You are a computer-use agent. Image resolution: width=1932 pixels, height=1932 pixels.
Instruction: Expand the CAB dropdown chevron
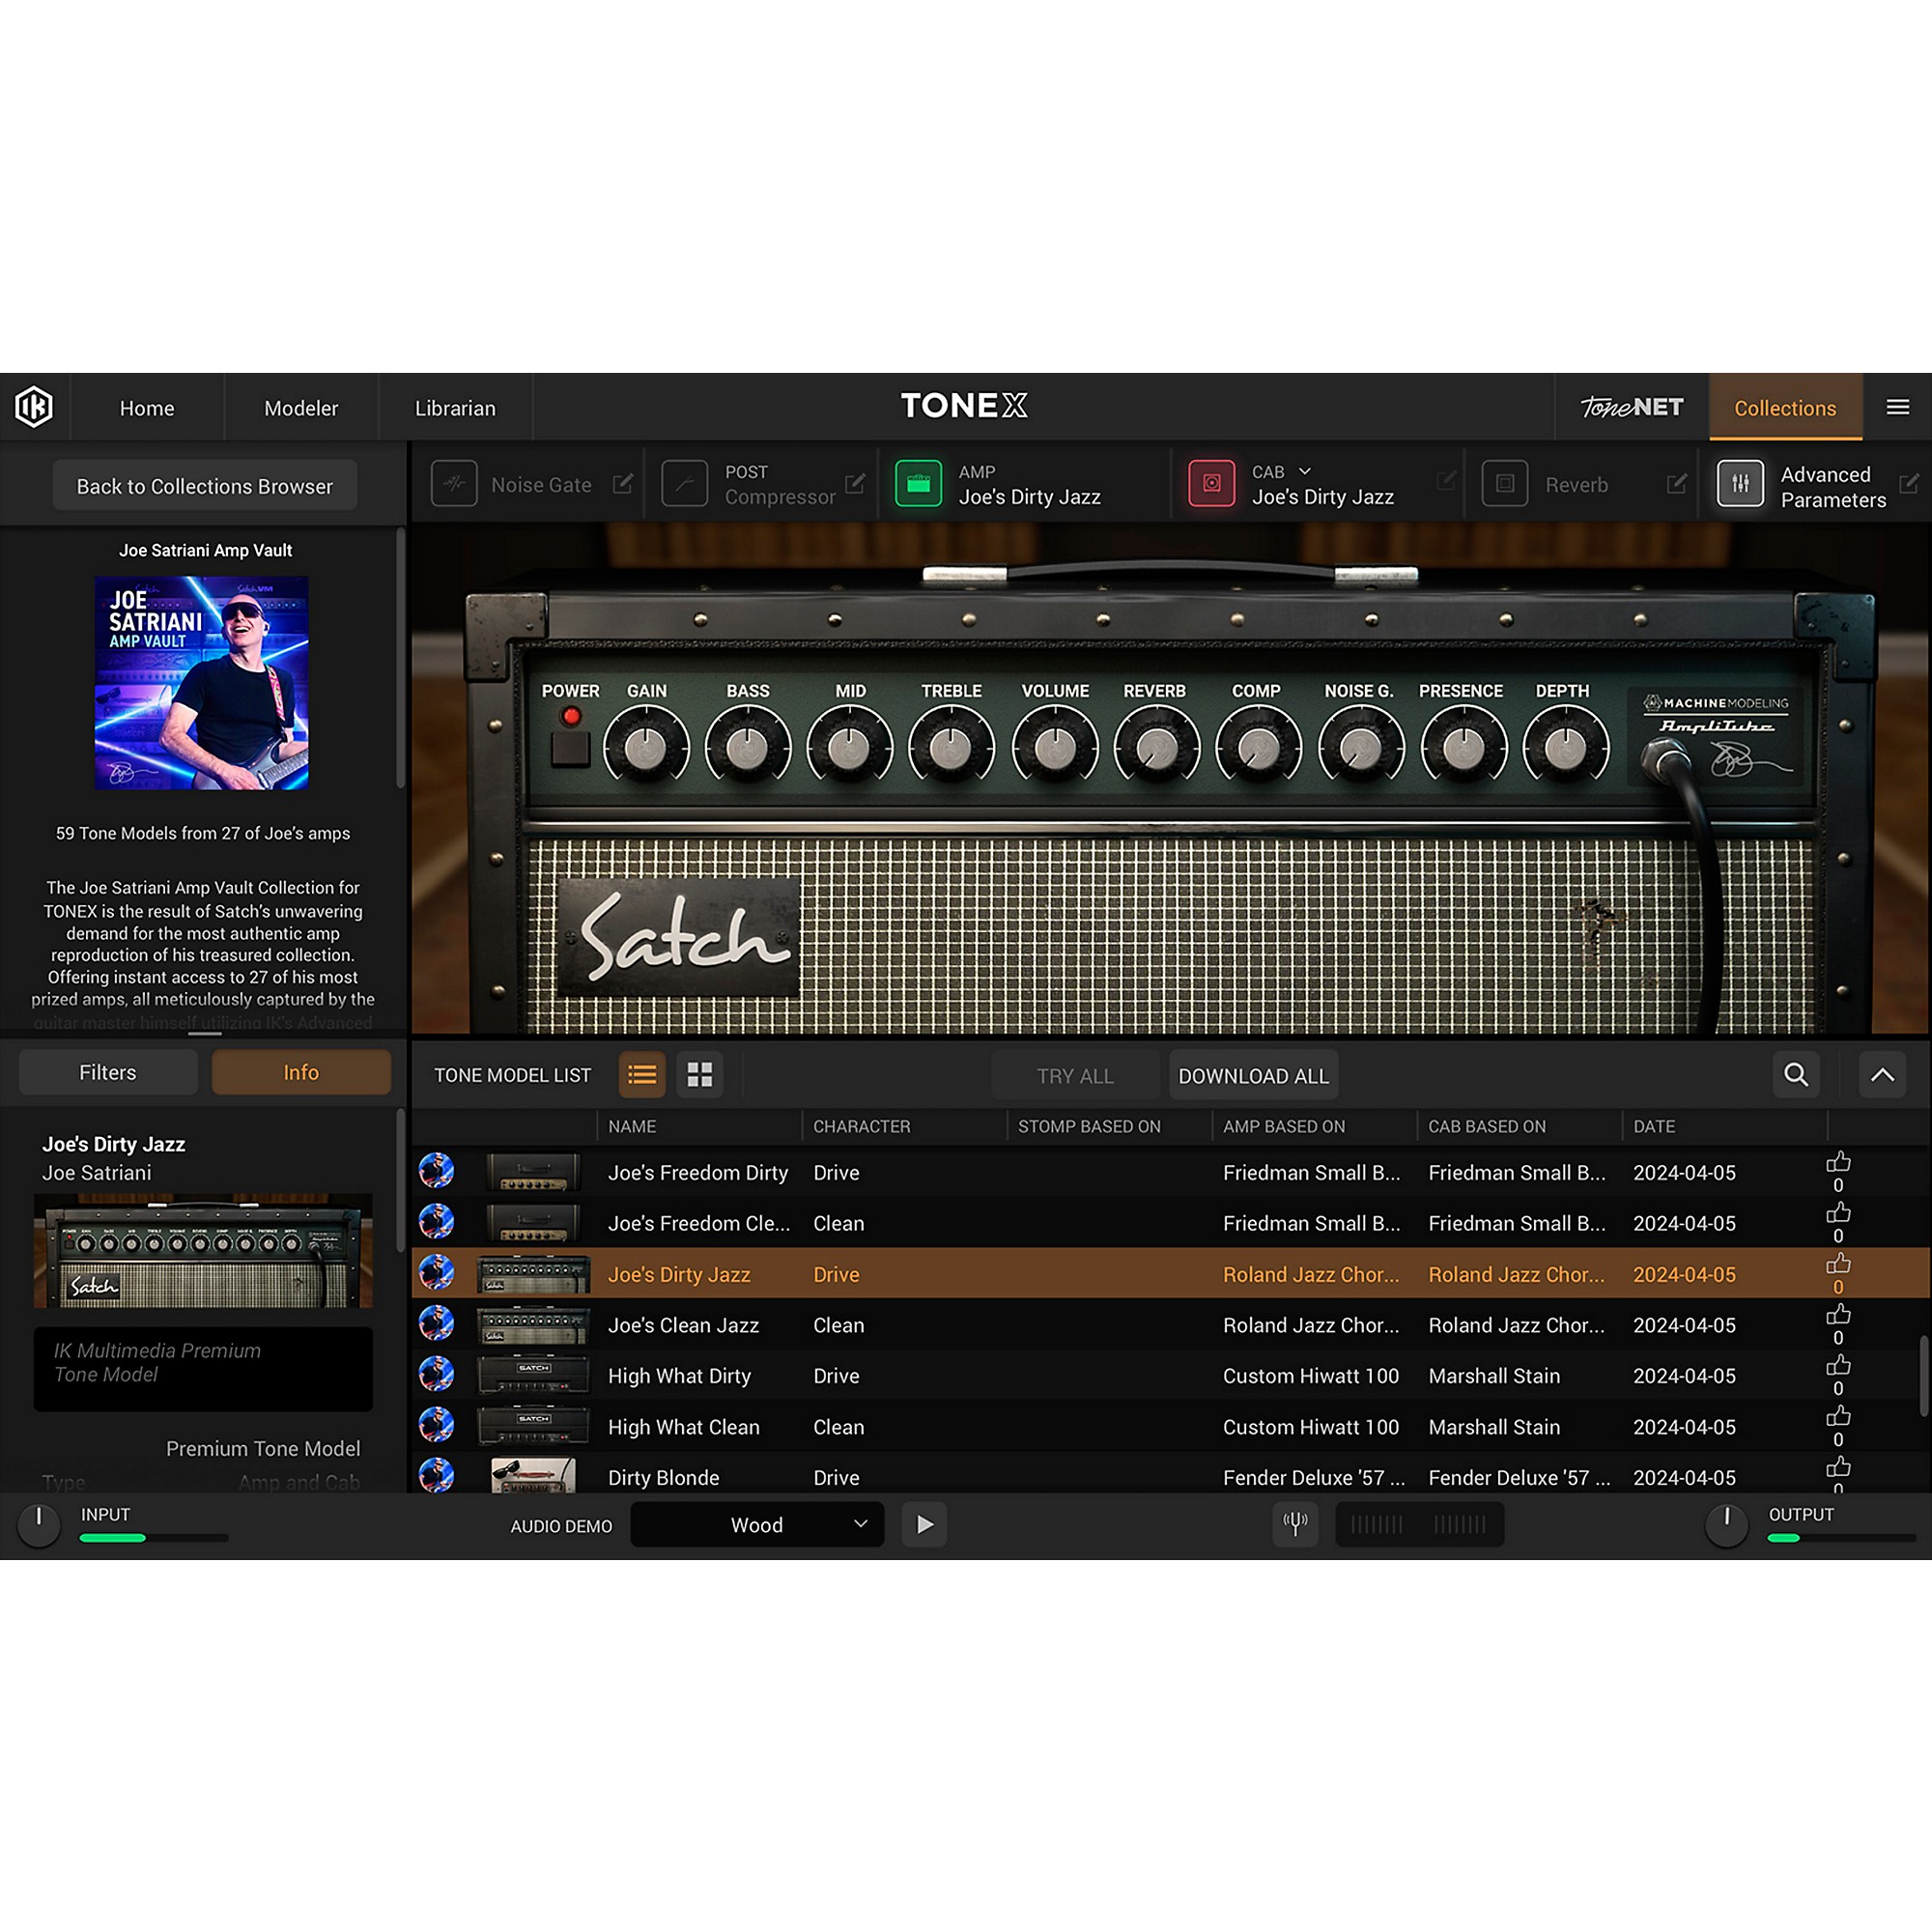1304,471
